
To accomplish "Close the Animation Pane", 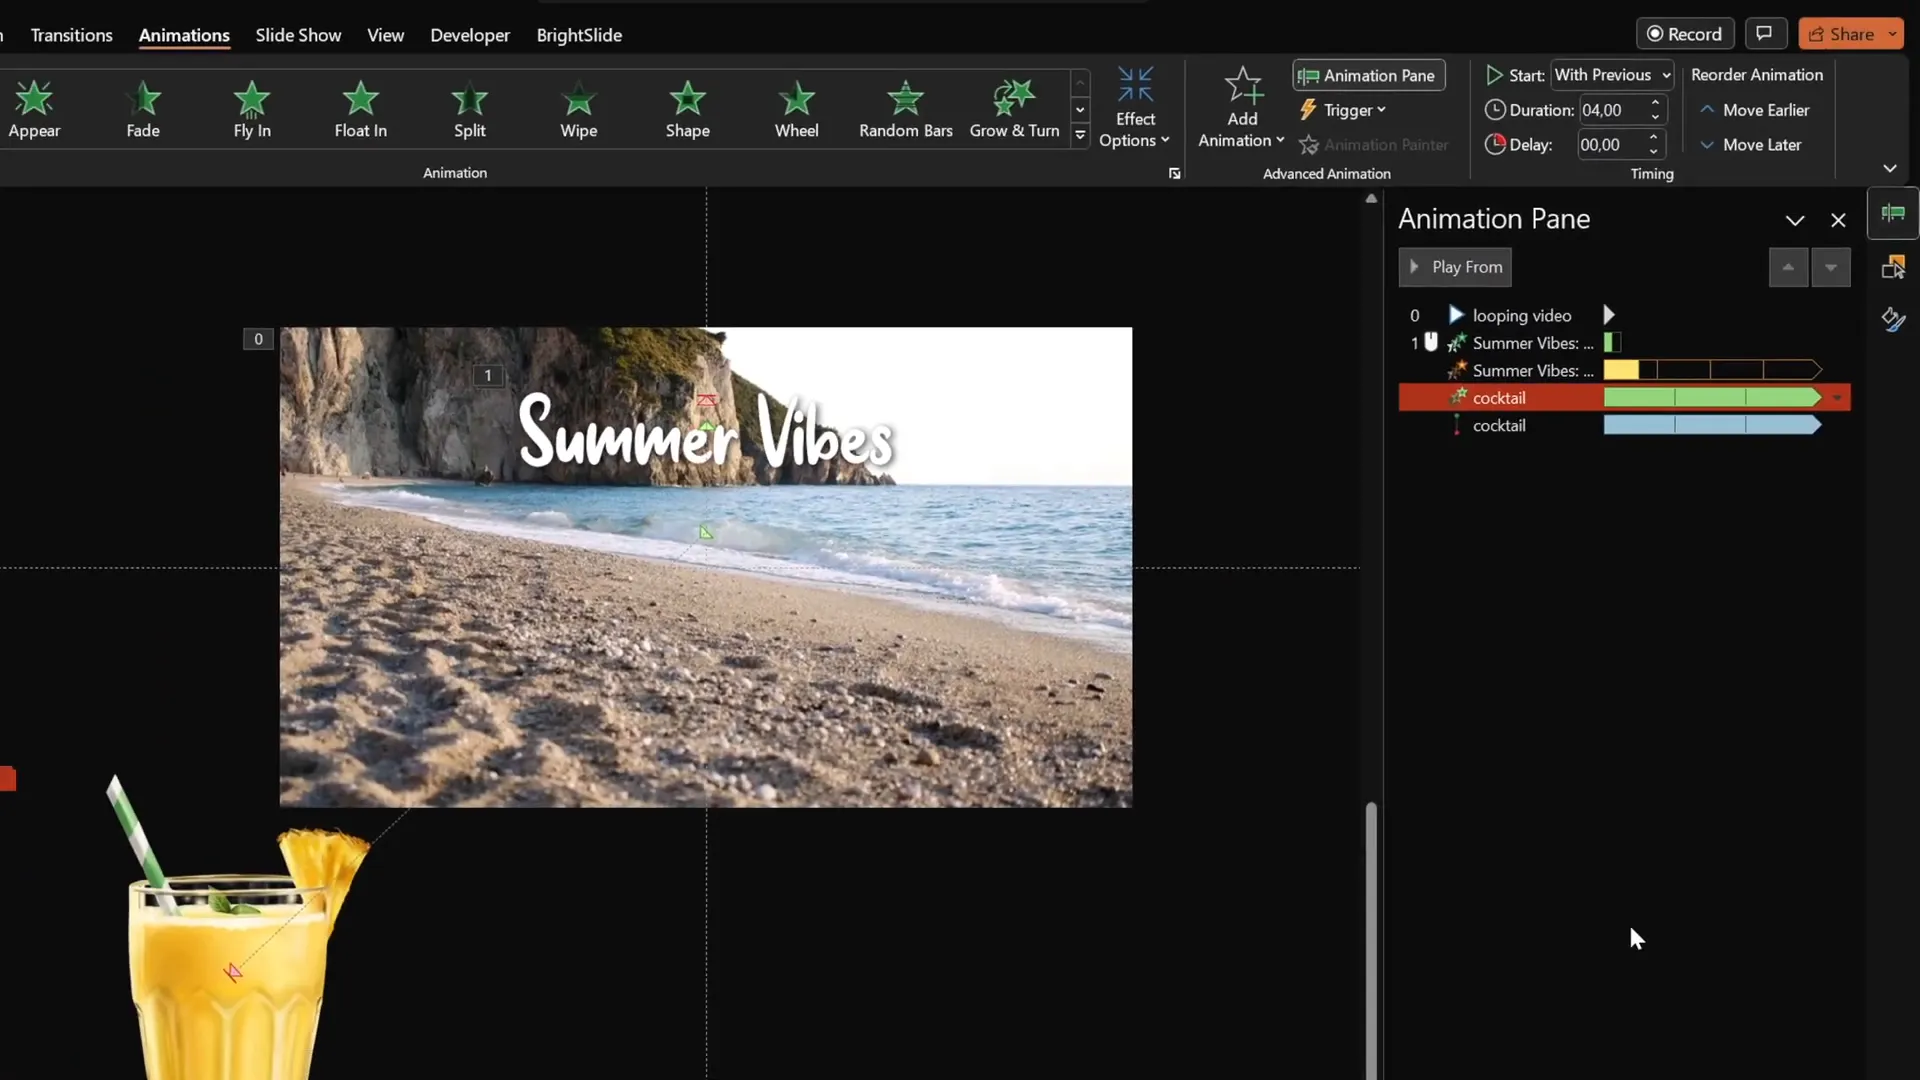I will click(1838, 220).
